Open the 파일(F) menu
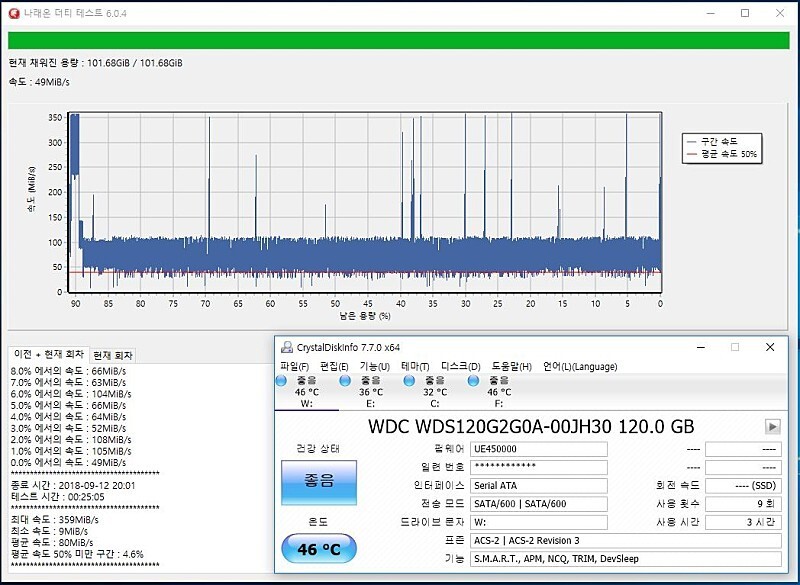Screen dimensions: 800x585 [x=294, y=366]
